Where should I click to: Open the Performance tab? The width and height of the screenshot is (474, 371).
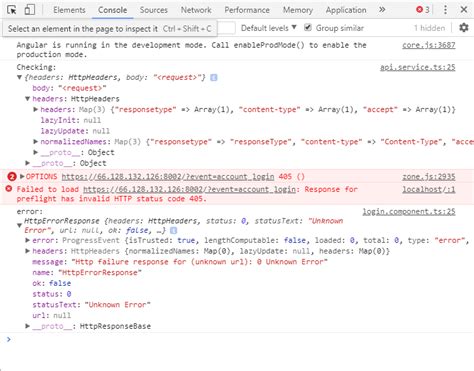247,10
